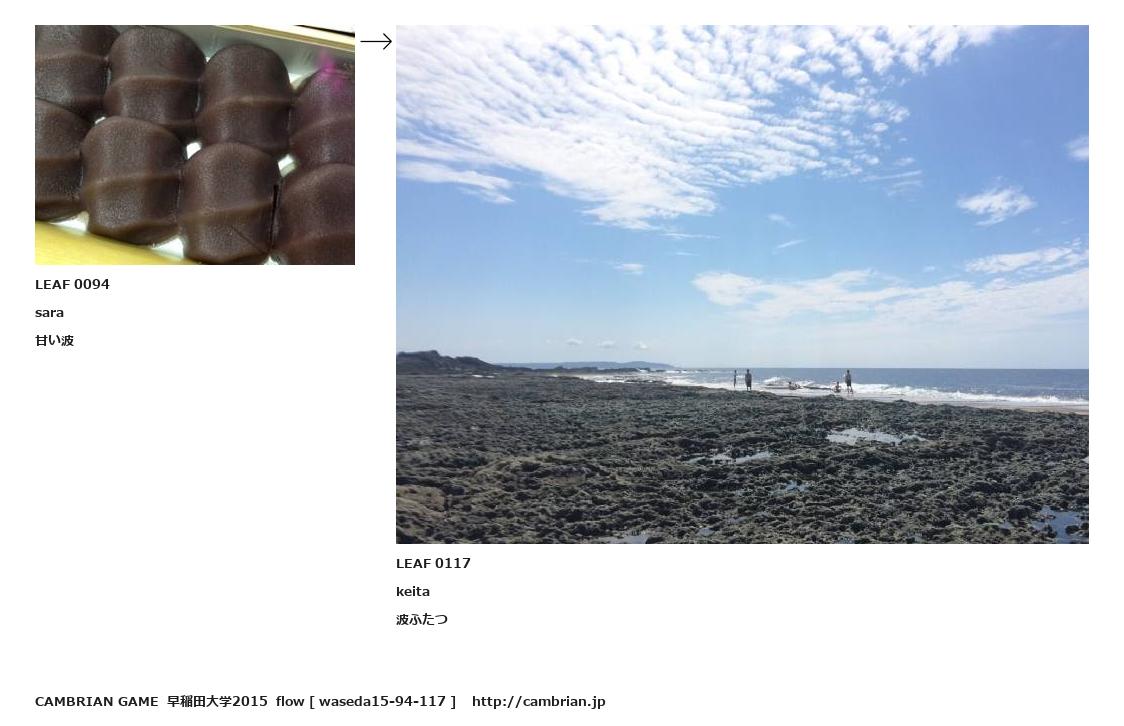Viewport: 1124px width, 726px height.
Task: Open the large beach and sky photo
Action: pyautogui.click(x=742, y=285)
